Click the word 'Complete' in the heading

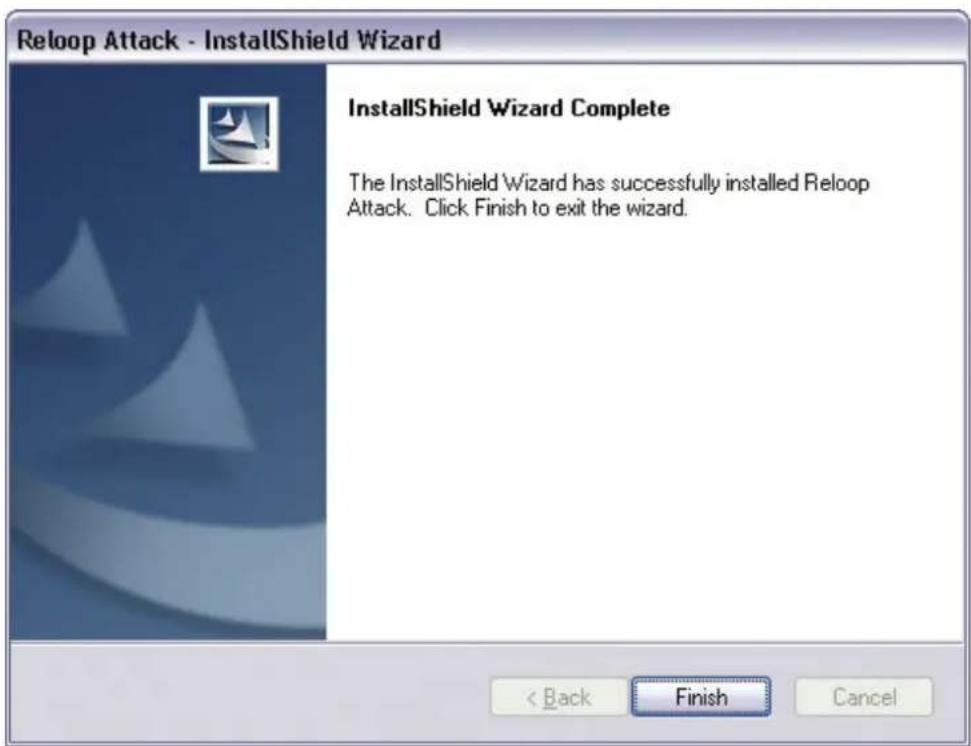click(x=620, y=108)
